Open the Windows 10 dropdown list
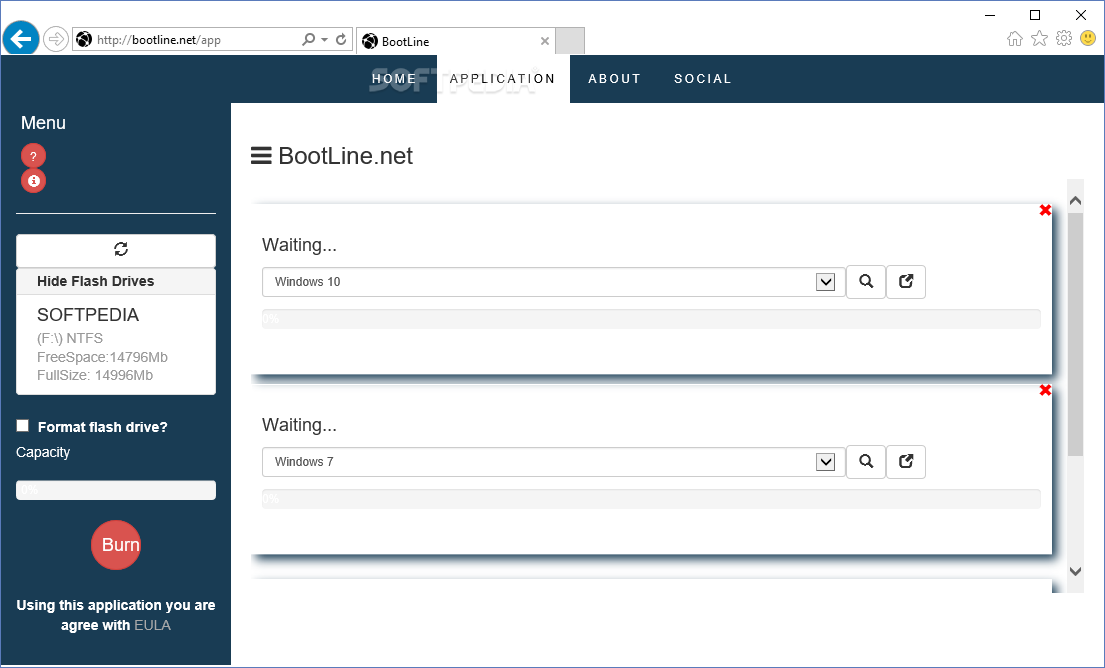Viewport: 1105px width, 668px height. click(554, 282)
